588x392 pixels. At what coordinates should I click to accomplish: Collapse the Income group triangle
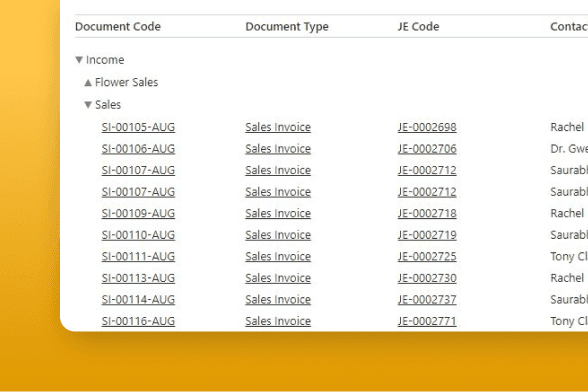click(79, 60)
